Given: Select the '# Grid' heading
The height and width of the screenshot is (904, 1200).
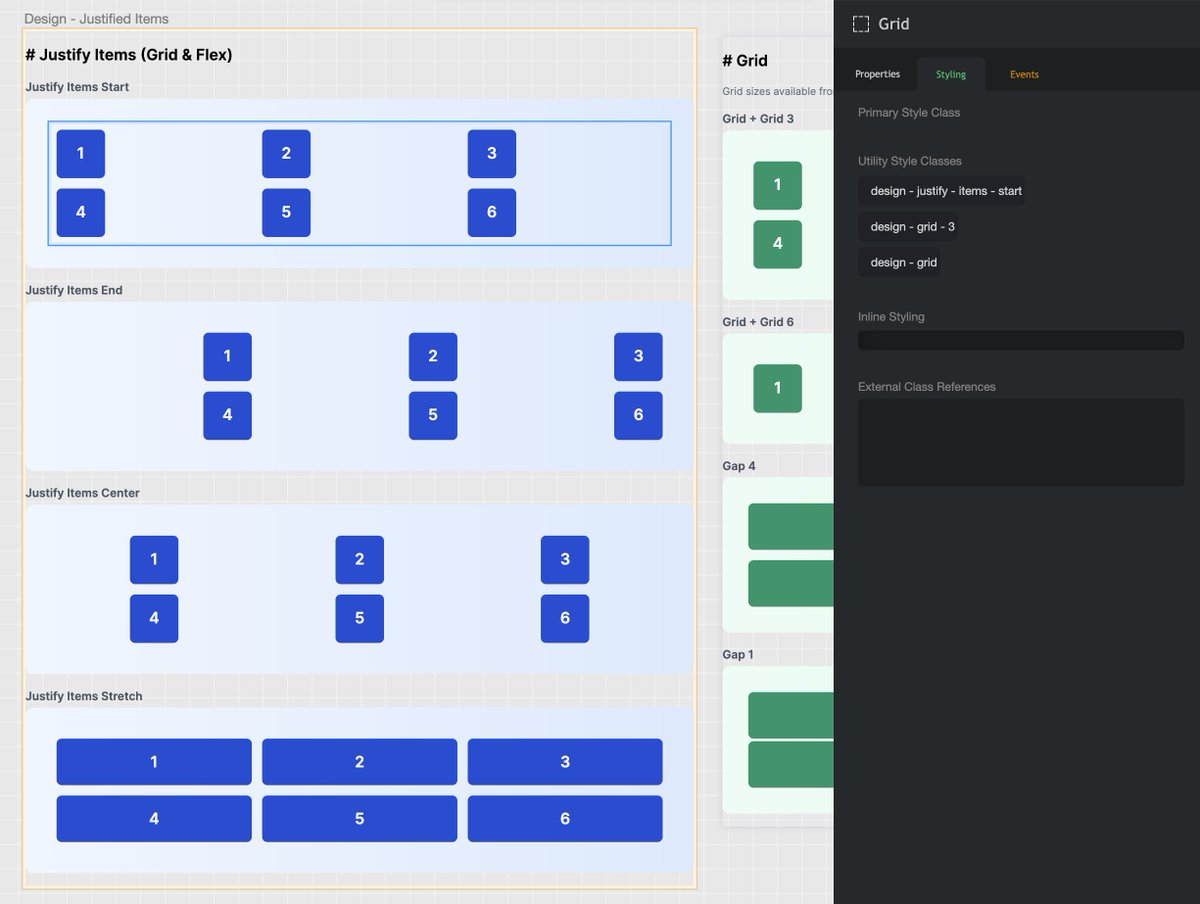Looking at the screenshot, I should pos(745,61).
